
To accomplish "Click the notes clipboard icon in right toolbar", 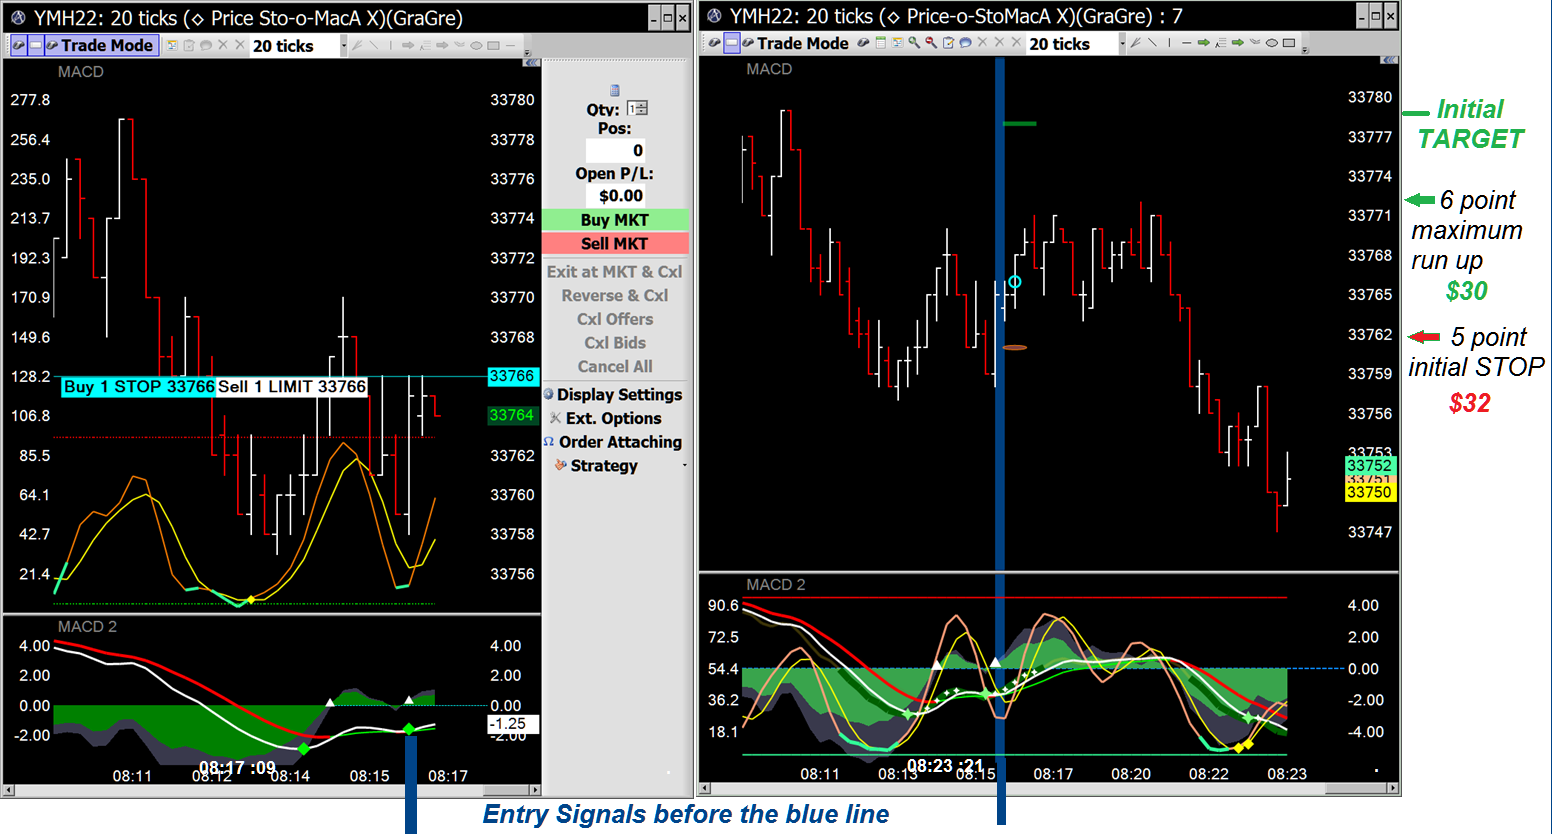I will click(x=948, y=43).
